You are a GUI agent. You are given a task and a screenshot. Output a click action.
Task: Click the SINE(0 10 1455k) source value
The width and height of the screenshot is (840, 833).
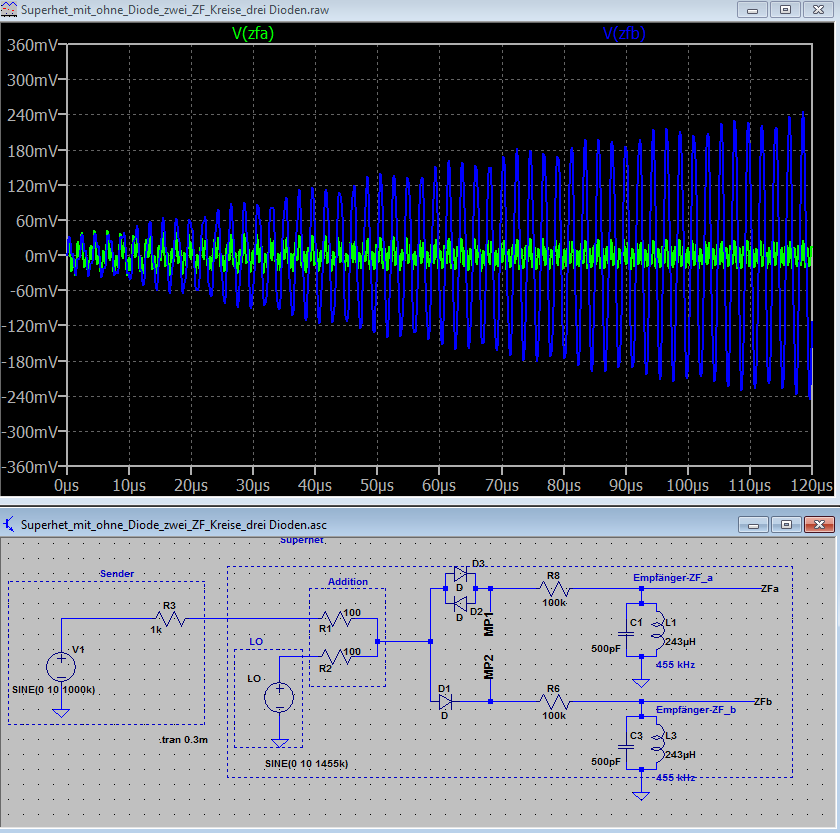306,764
